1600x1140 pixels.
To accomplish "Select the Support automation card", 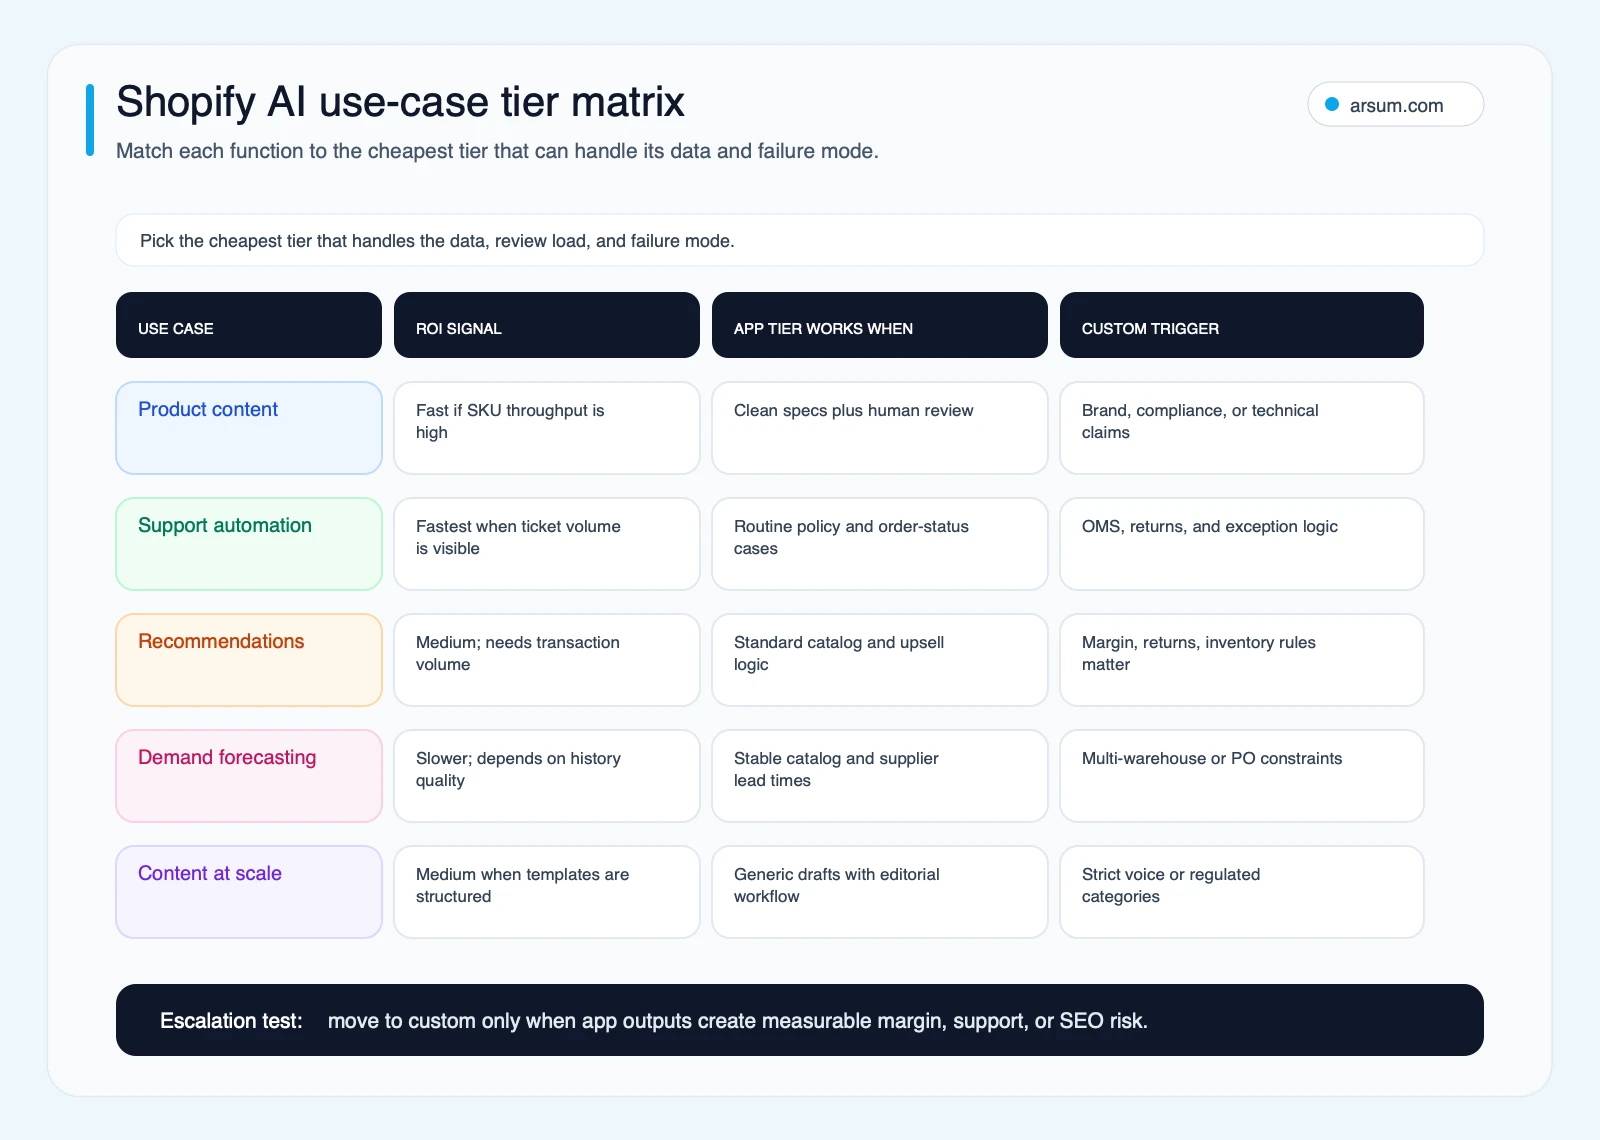I will [249, 544].
